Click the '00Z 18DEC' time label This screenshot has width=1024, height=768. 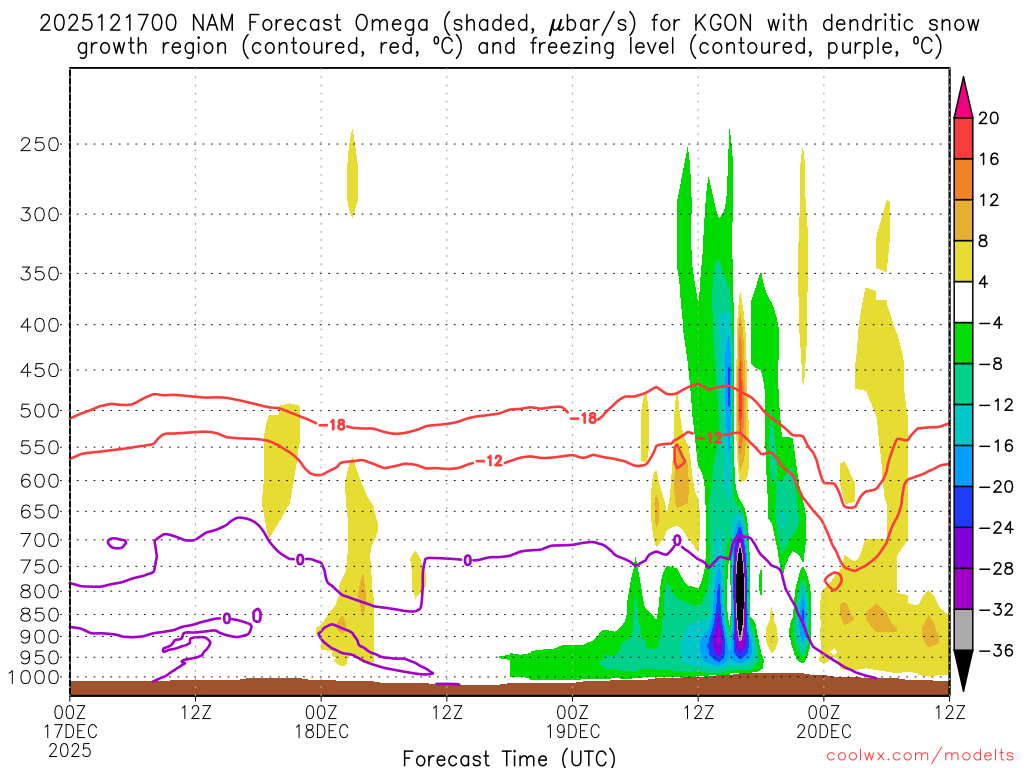(x=321, y=721)
